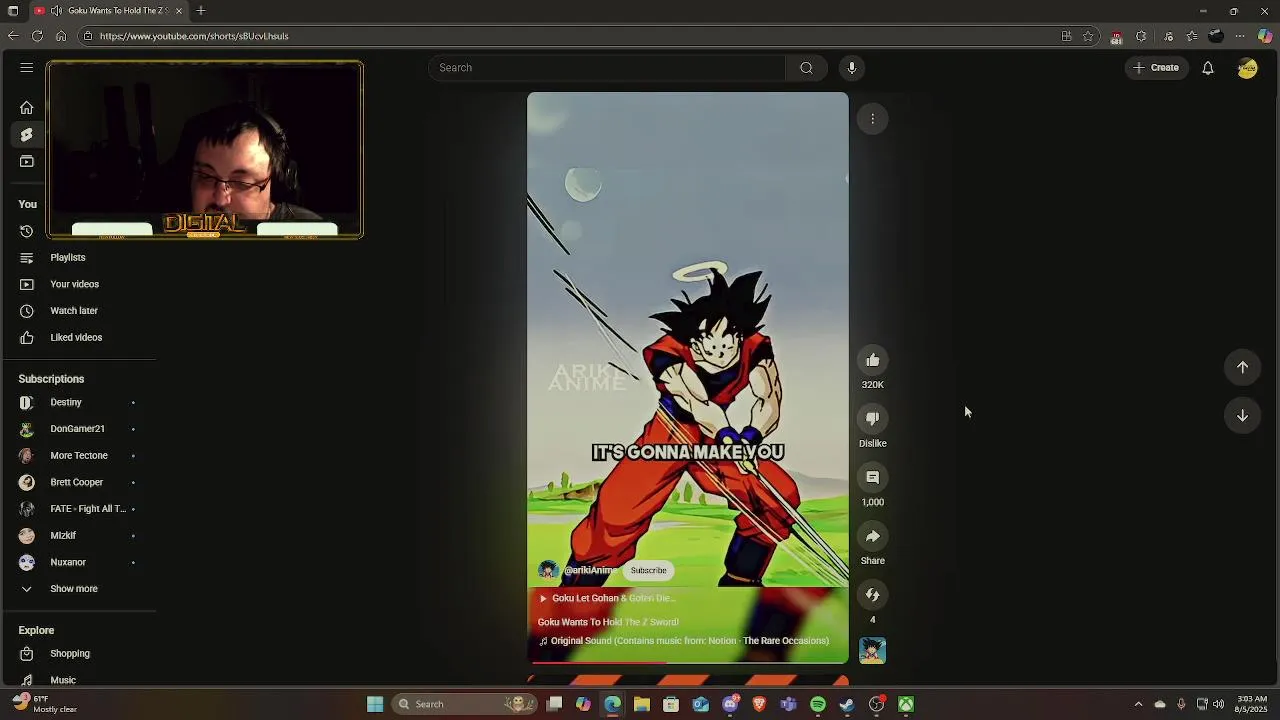Open Spotify from the taskbar
This screenshot has height=720, width=1280.
tap(818, 704)
